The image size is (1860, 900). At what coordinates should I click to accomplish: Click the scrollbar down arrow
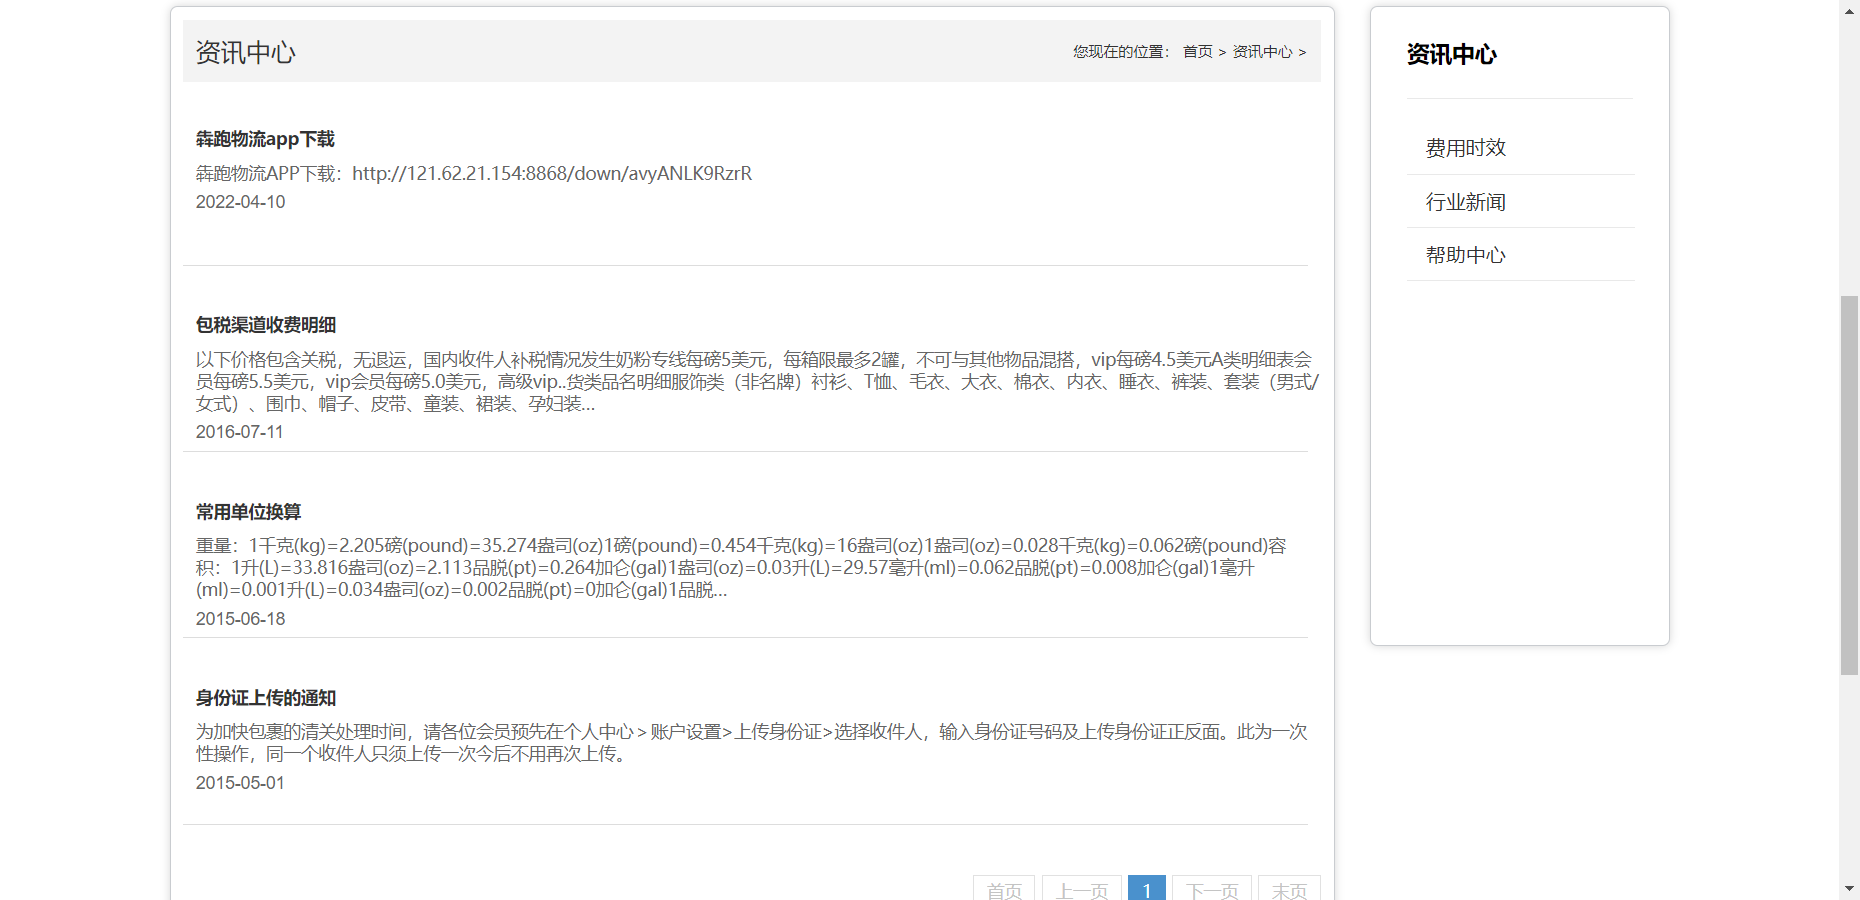[x=1849, y=888]
